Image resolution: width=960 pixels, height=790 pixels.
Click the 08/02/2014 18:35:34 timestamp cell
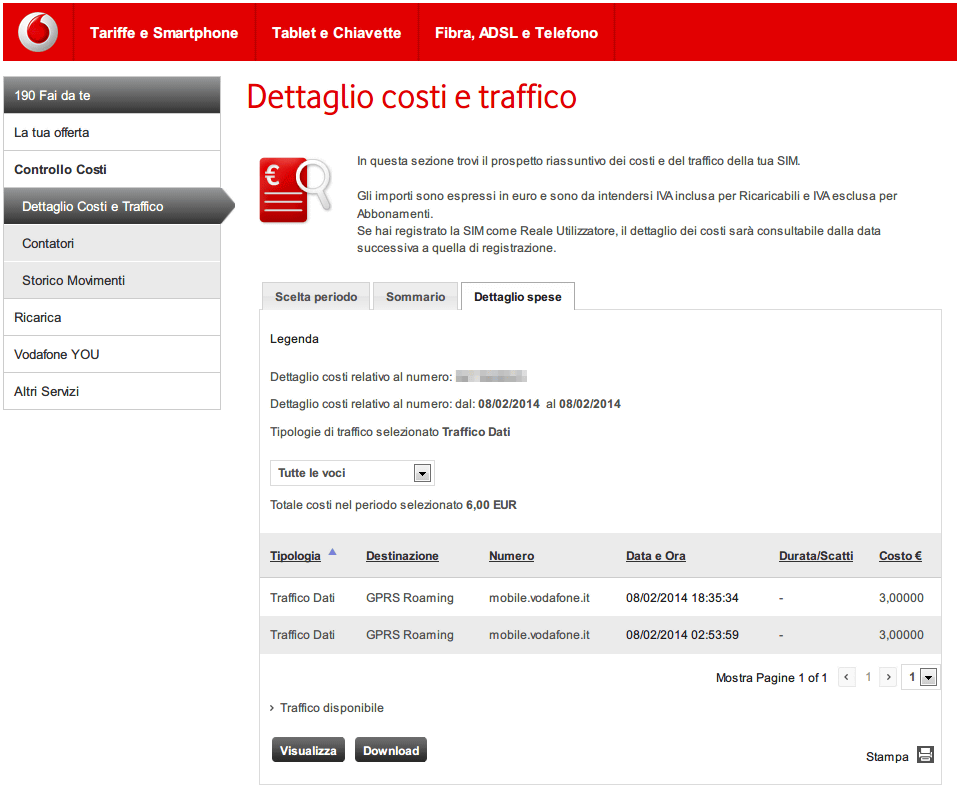tap(682, 598)
